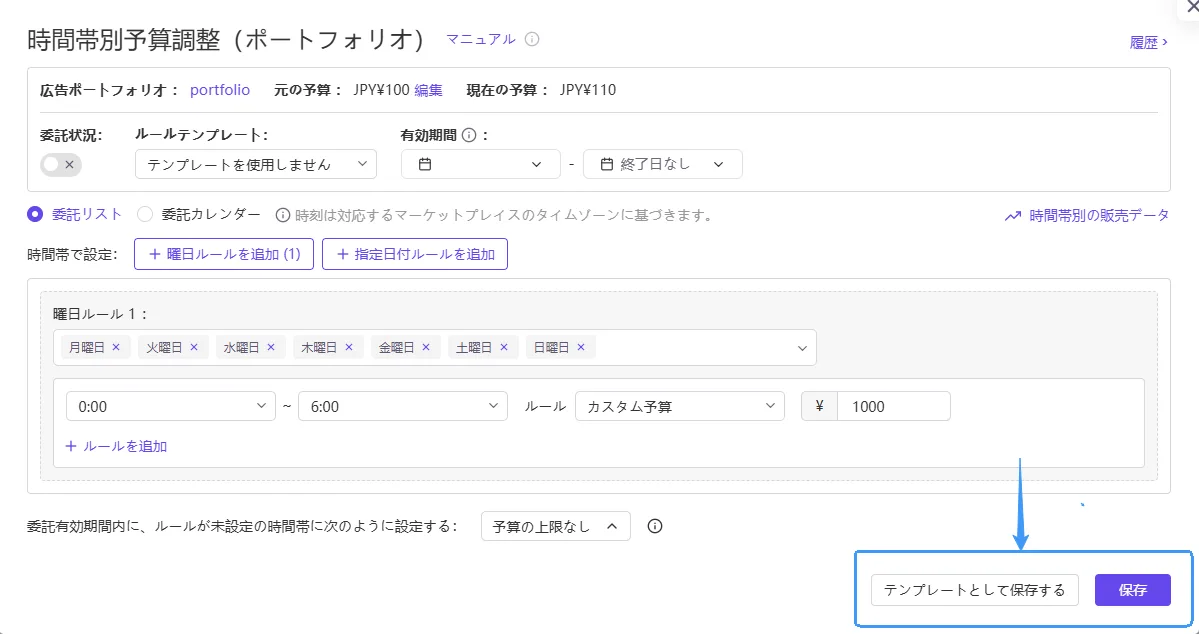Select the 委託カレンダー radio button
The height and width of the screenshot is (634, 1199).
[145, 215]
